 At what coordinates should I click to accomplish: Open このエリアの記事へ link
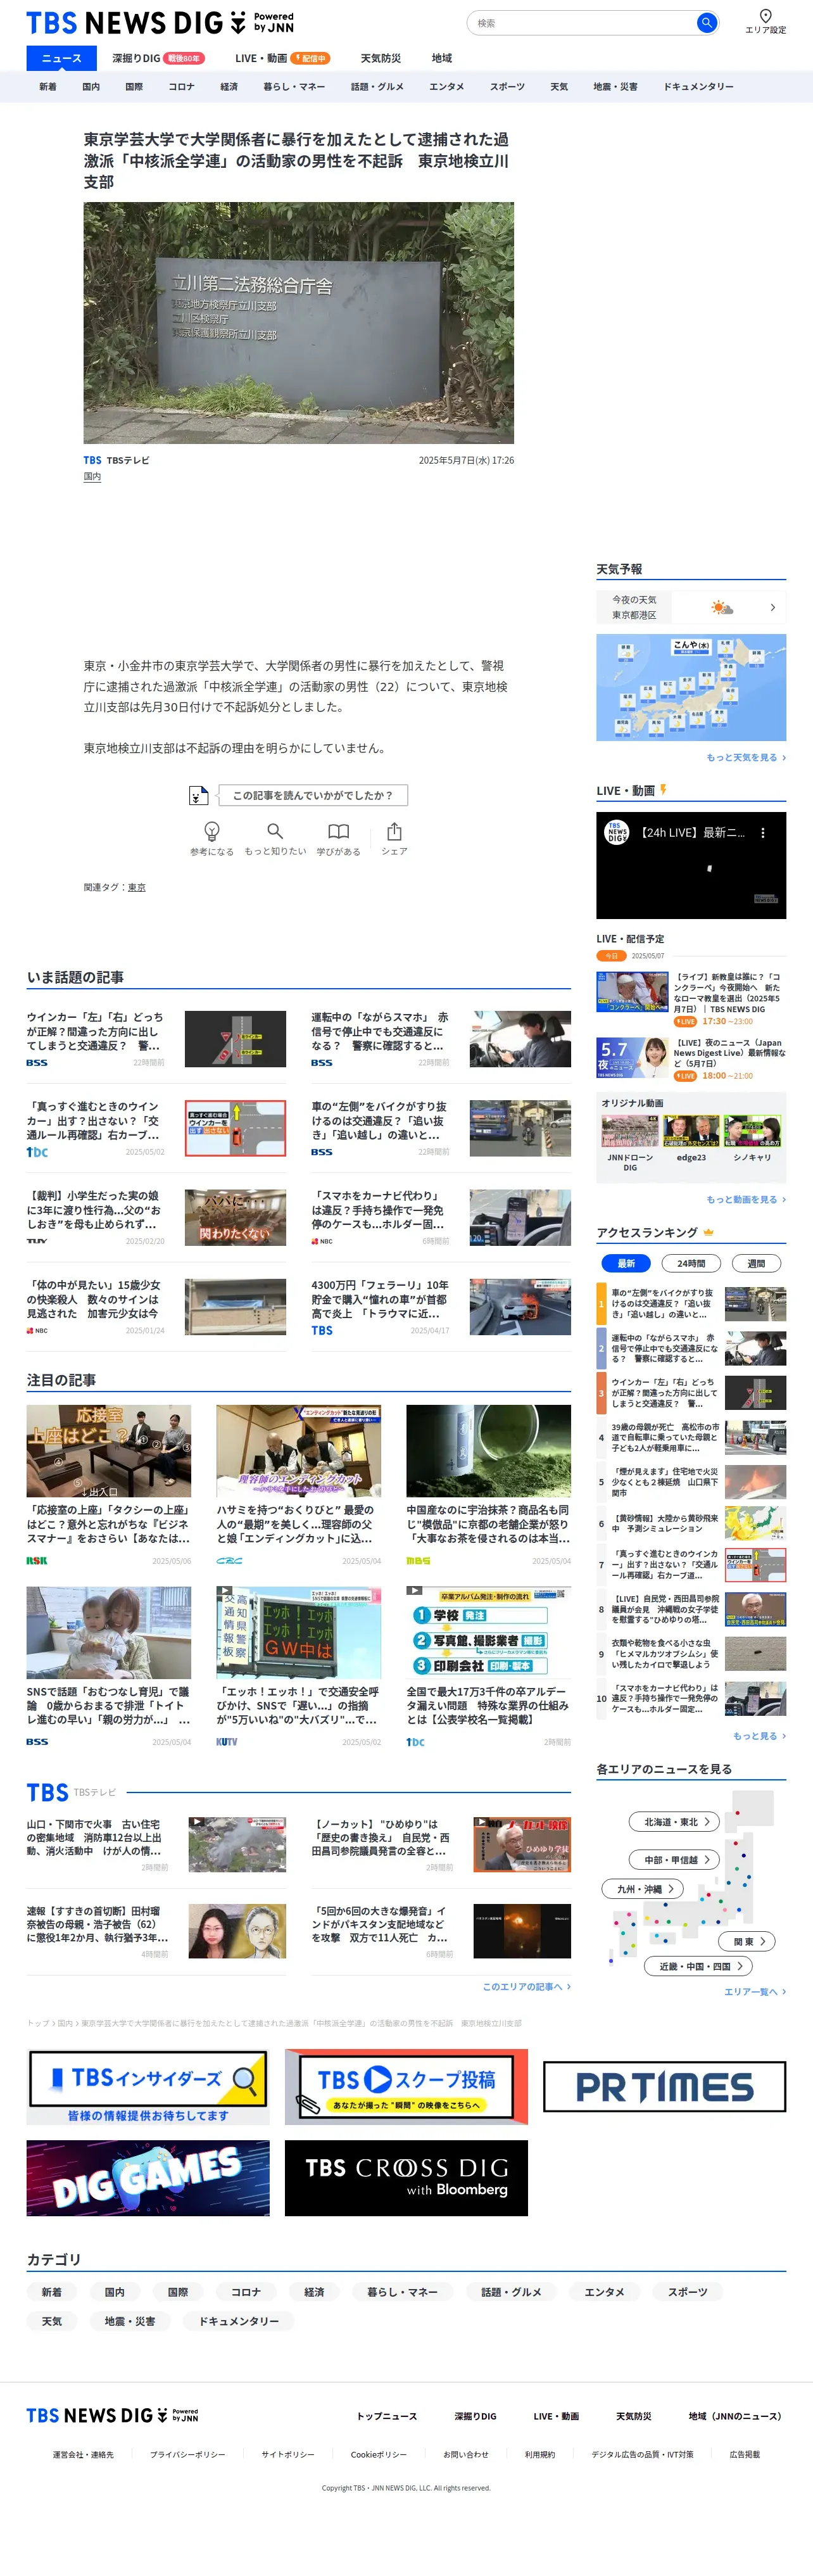coord(527,1986)
